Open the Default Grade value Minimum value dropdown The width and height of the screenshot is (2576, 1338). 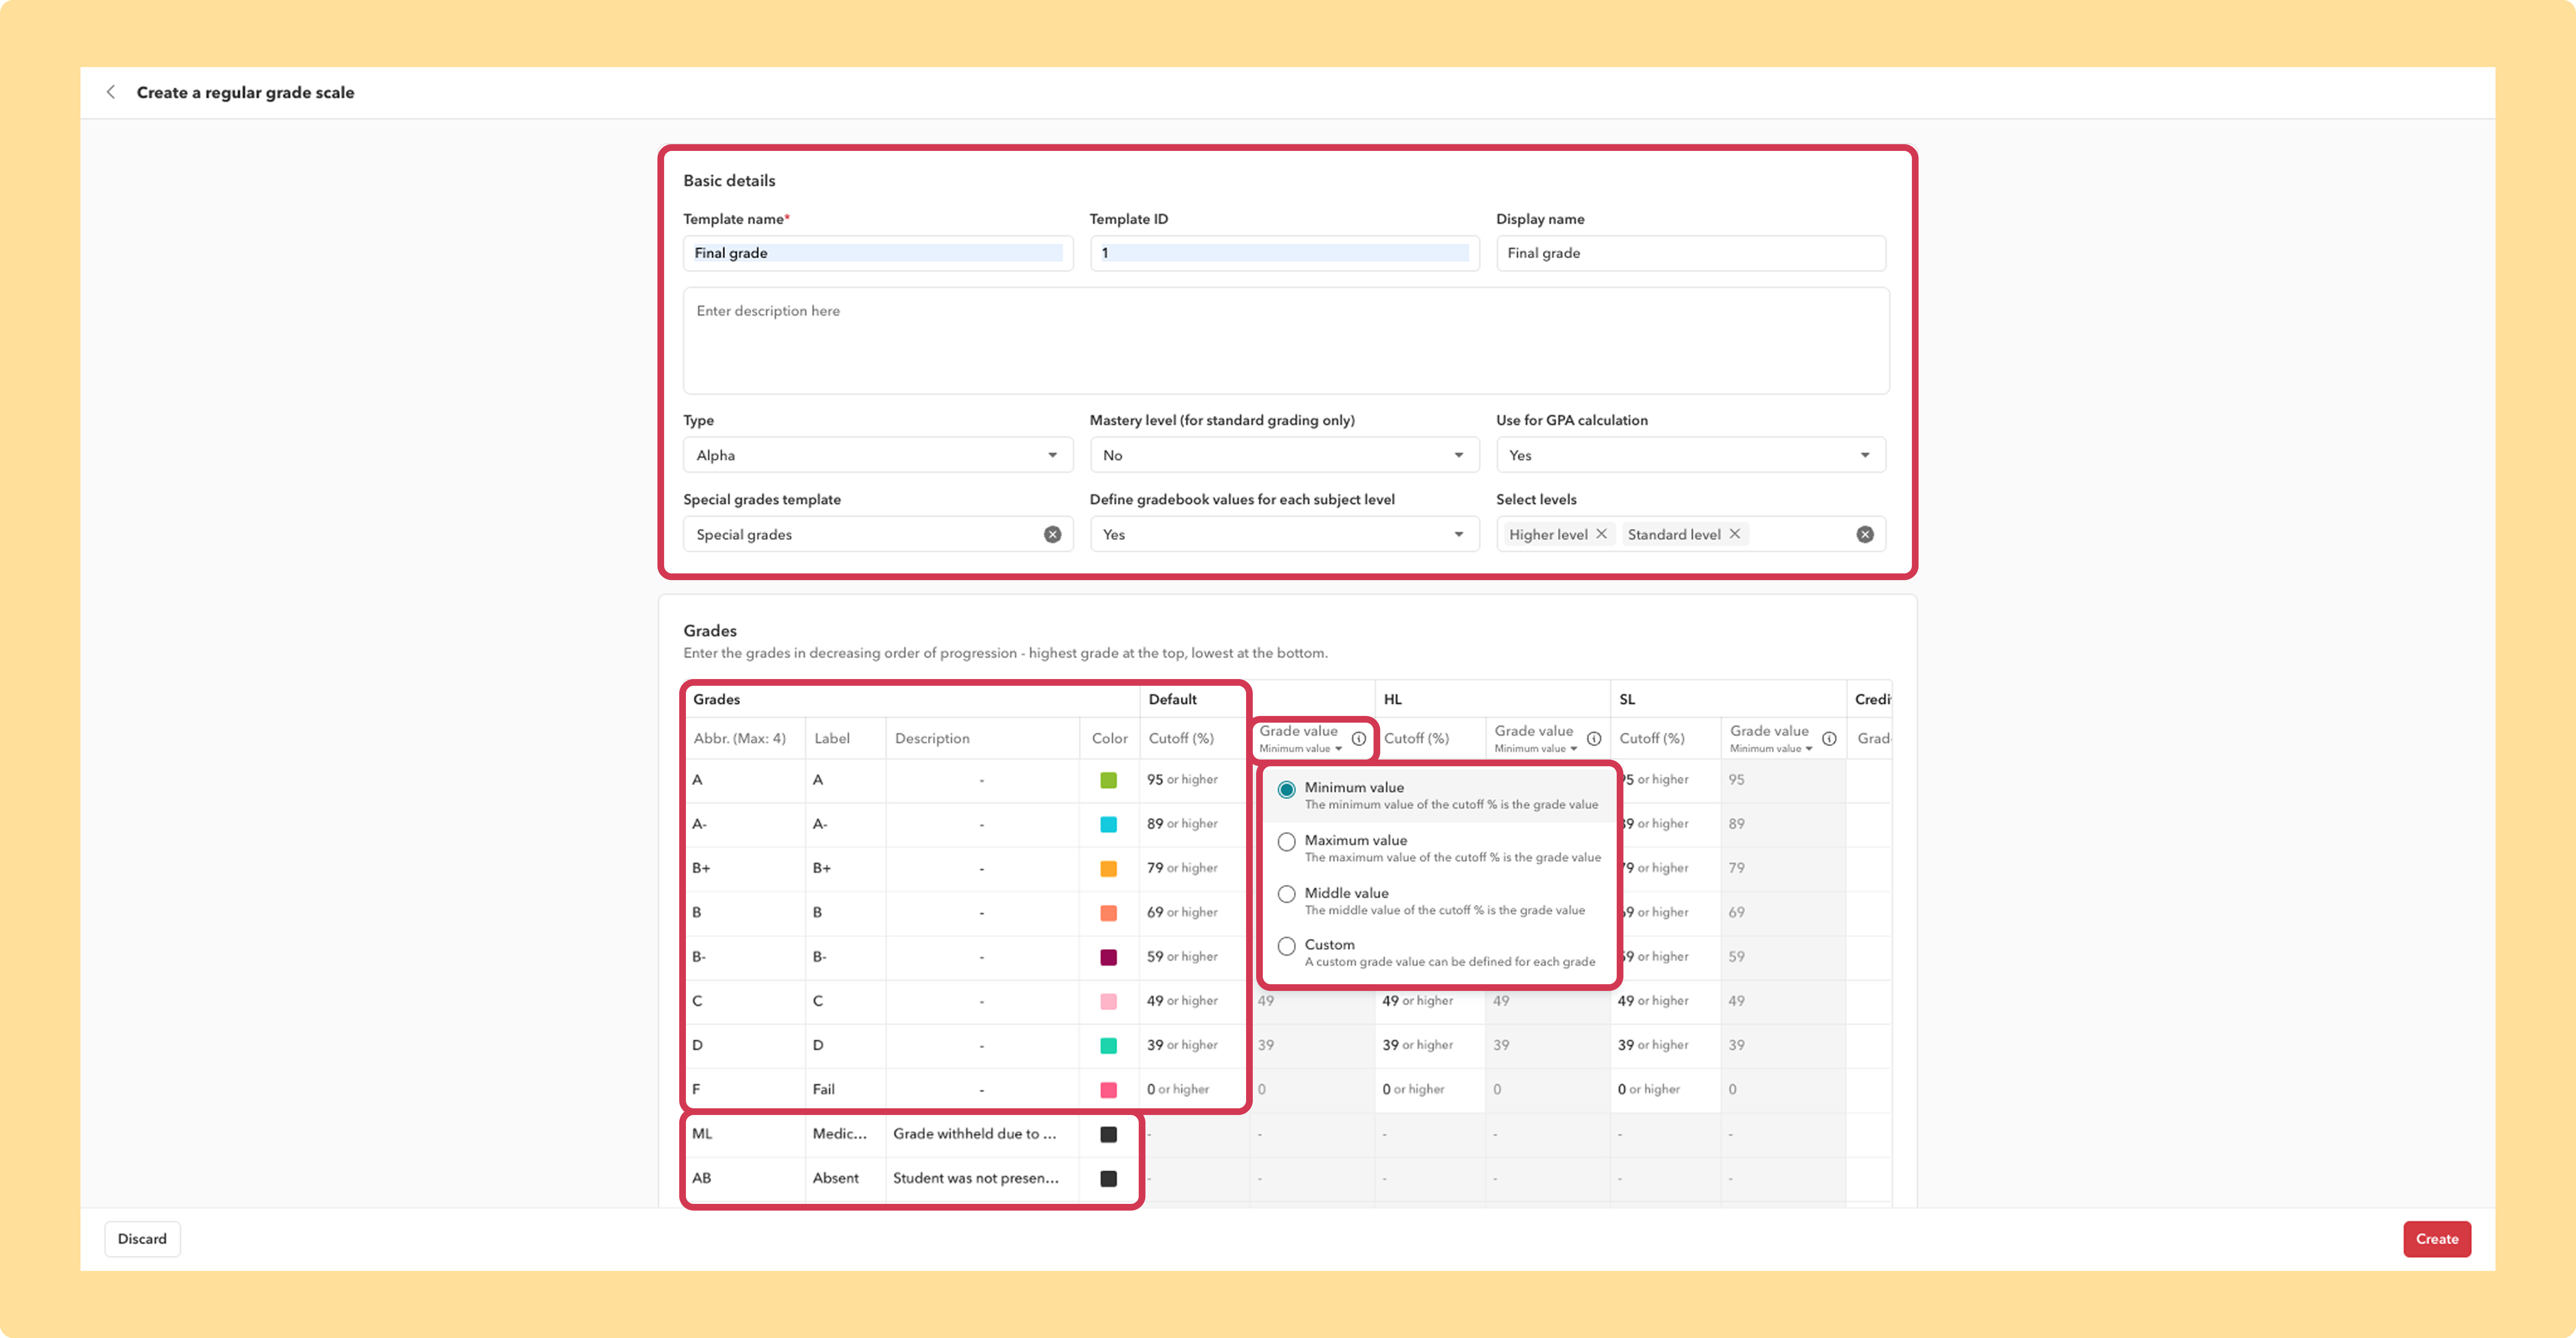point(1300,749)
